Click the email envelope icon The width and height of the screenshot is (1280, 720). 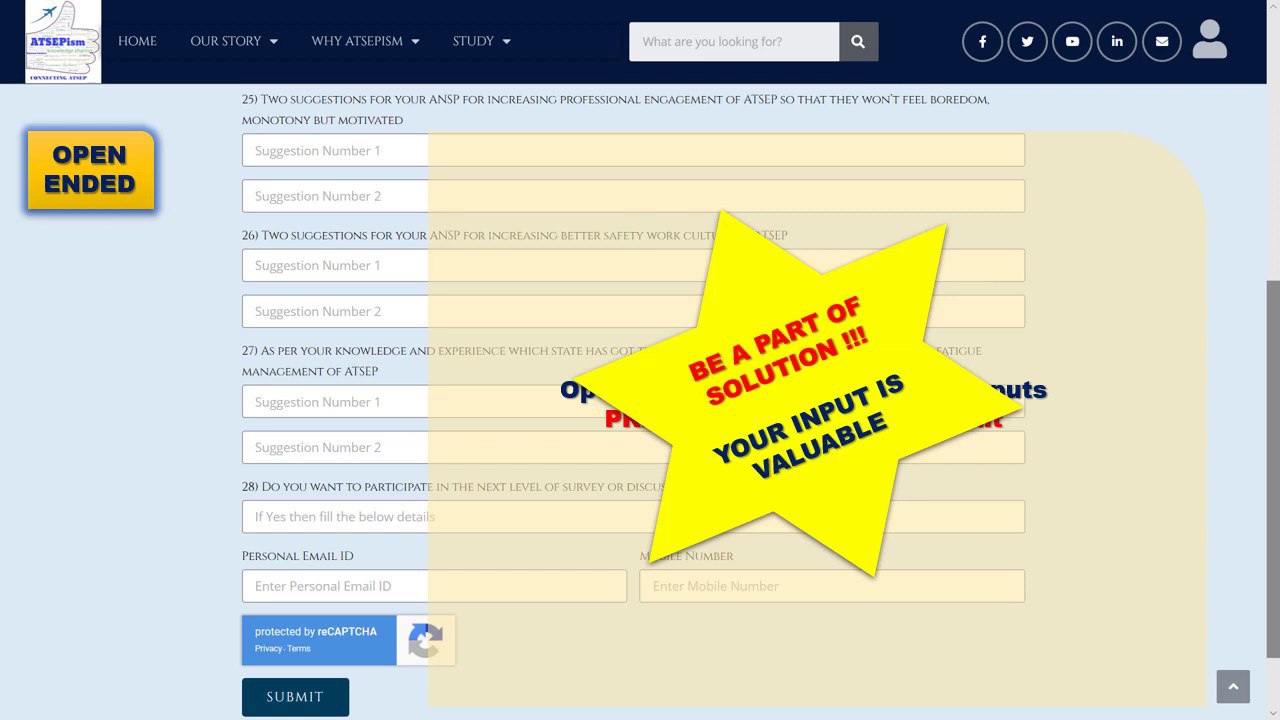[1162, 42]
